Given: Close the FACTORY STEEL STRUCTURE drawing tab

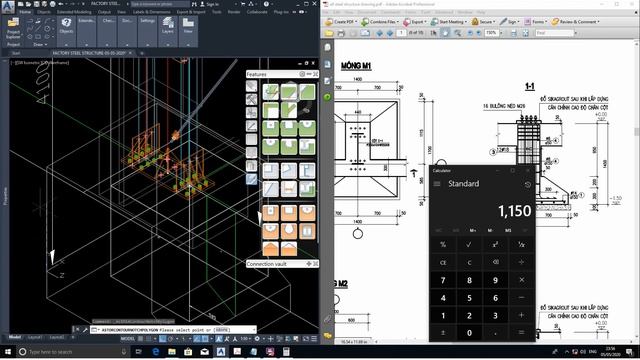Looking at the screenshot, I should point(131,53).
